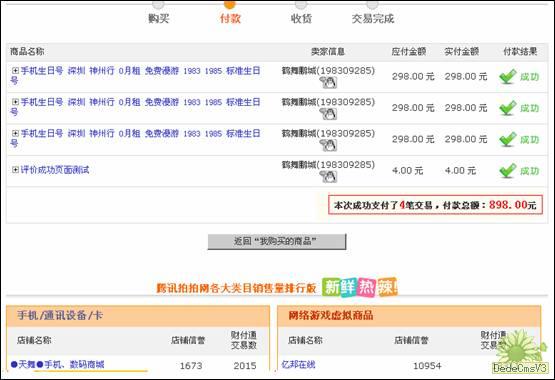Screen dimensions: 555x380
Task: Open the 天舞●手机、数码商城 shop link
Action: pyautogui.click(x=58, y=364)
